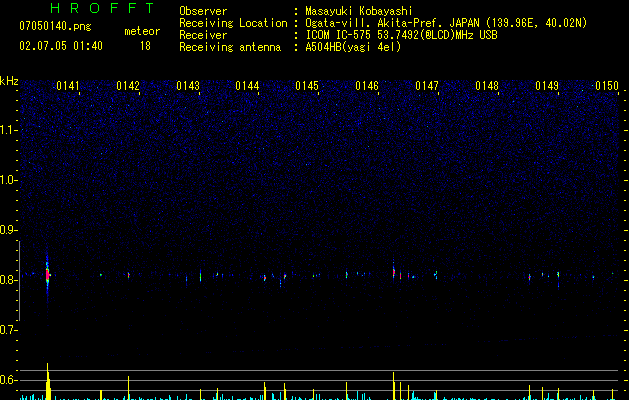Click the red meteor echo just past the 0142 marker

coord(129,275)
